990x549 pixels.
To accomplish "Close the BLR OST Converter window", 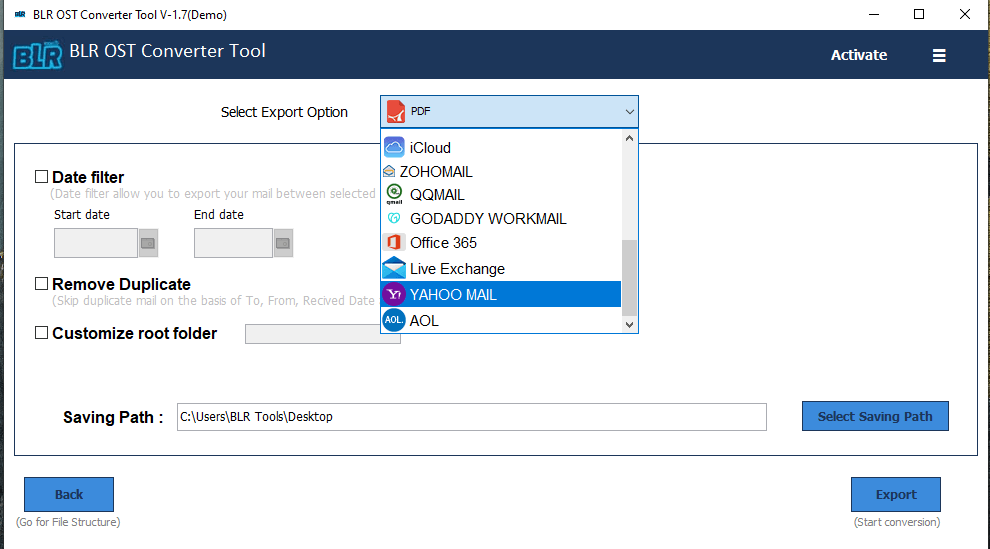I will [x=965, y=15].
